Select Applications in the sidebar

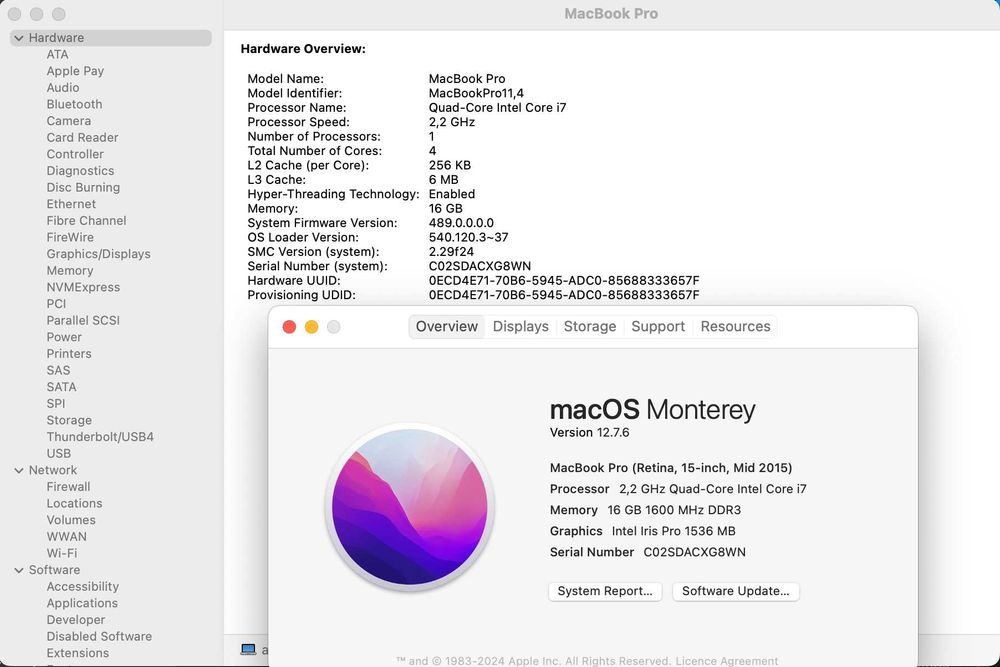click(x=82, y=603)
